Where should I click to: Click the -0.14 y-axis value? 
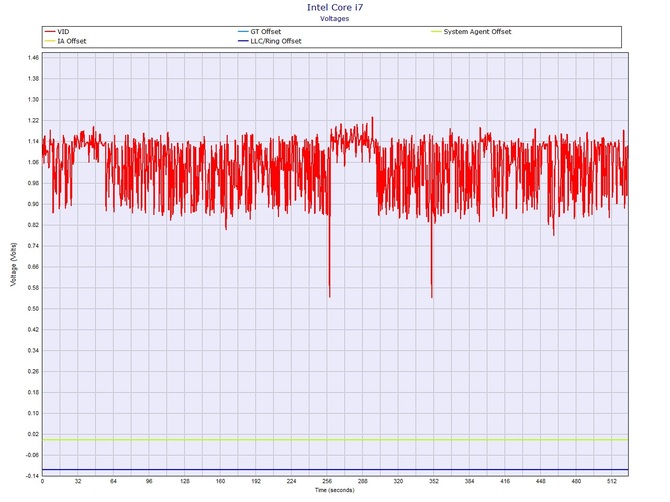(x=33, y=476)
